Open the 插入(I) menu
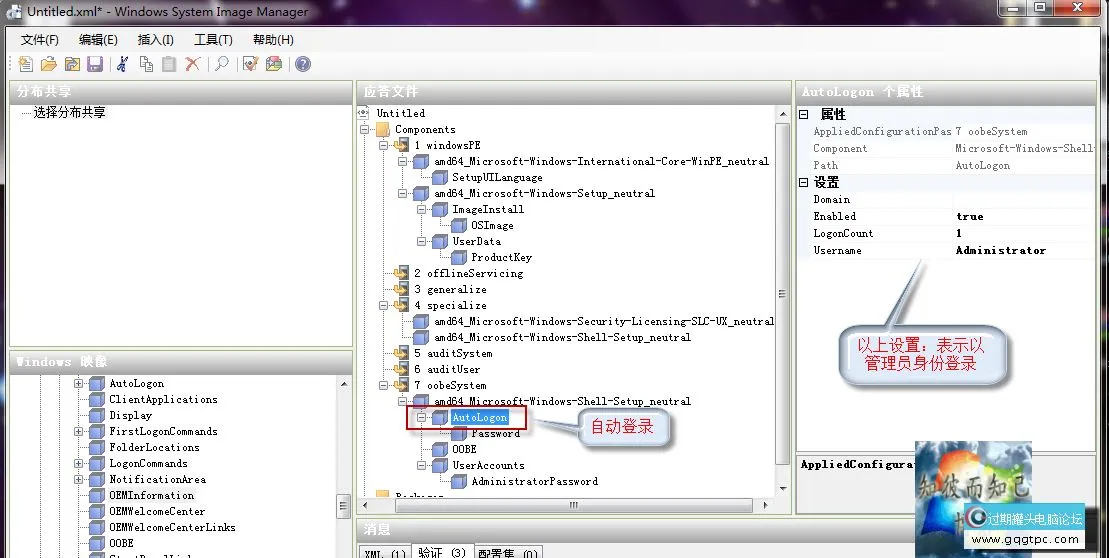Viewport: 1109px width, 558px height. click(155, 40)
